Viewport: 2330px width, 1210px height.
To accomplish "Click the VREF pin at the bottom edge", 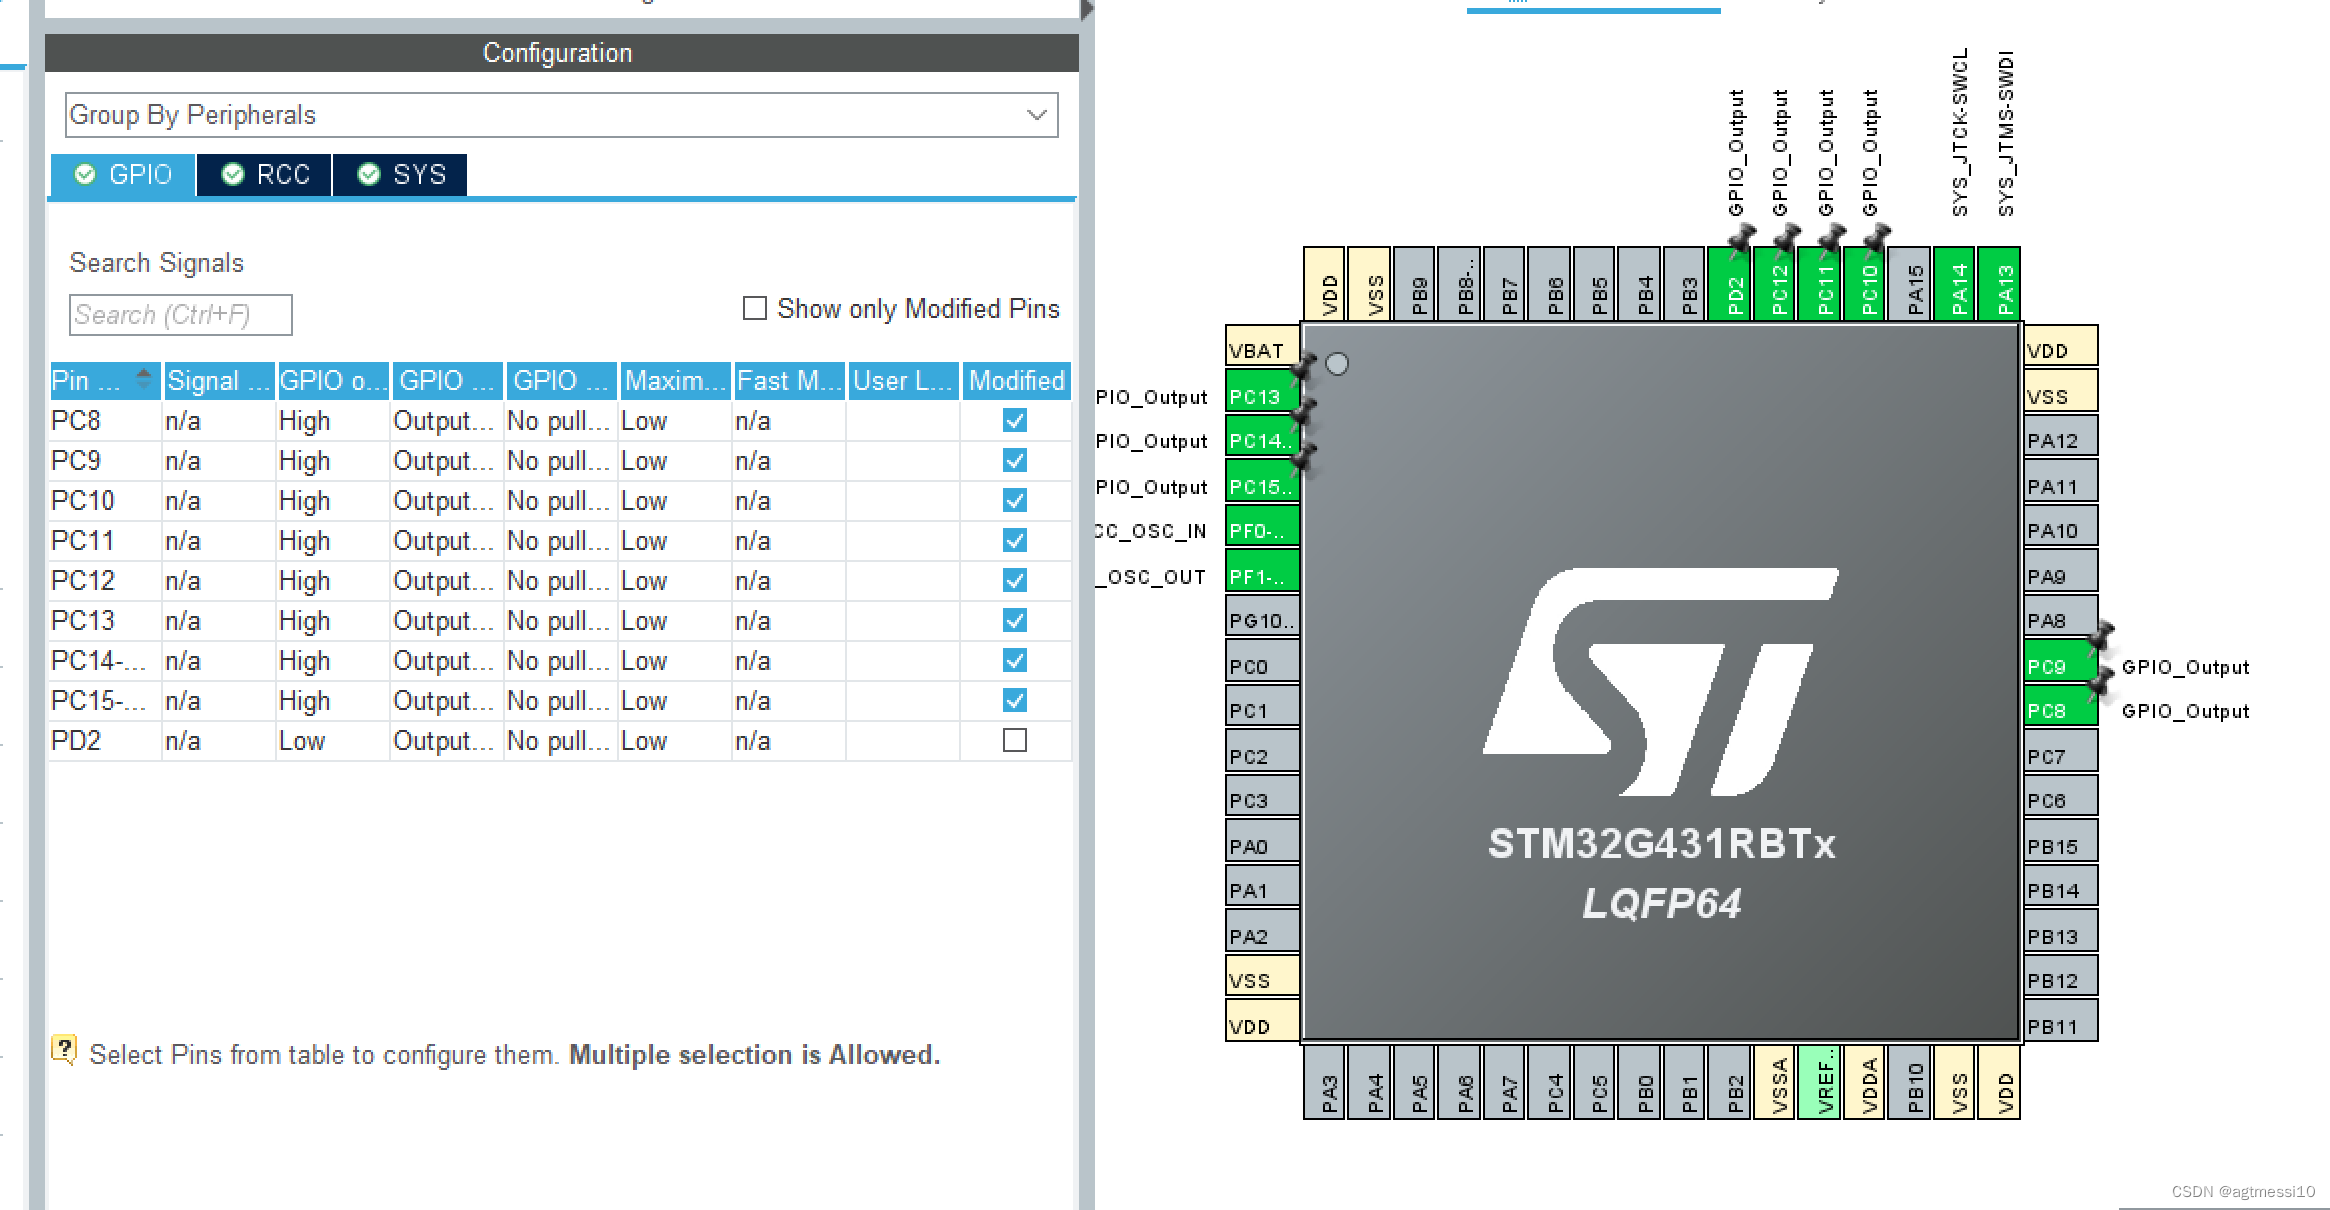I will [1820, 1085].
